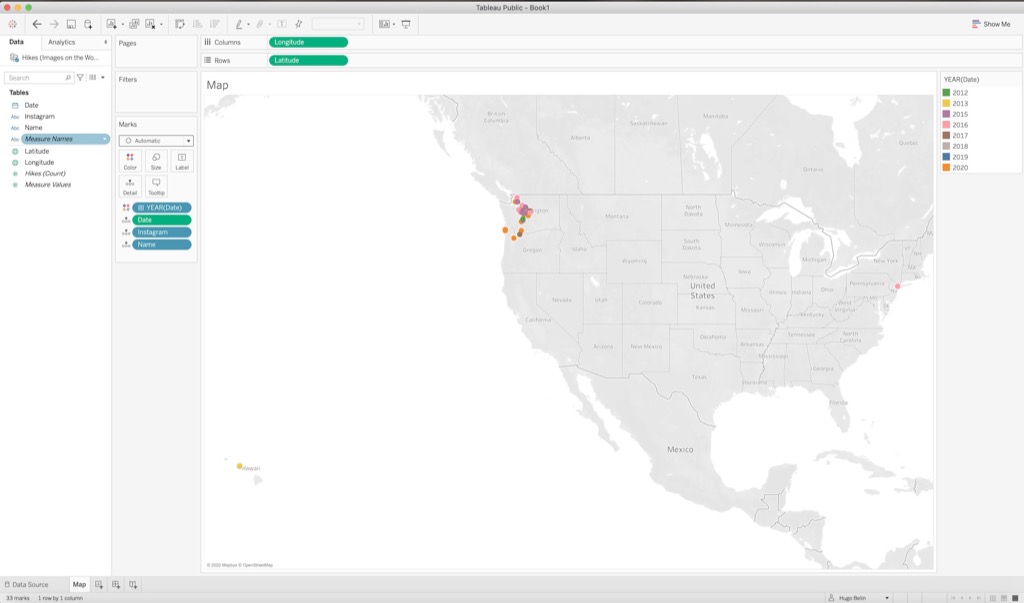Open the mark type dropdown showing Automatic

pyautogui.click(x=156, y=140)
